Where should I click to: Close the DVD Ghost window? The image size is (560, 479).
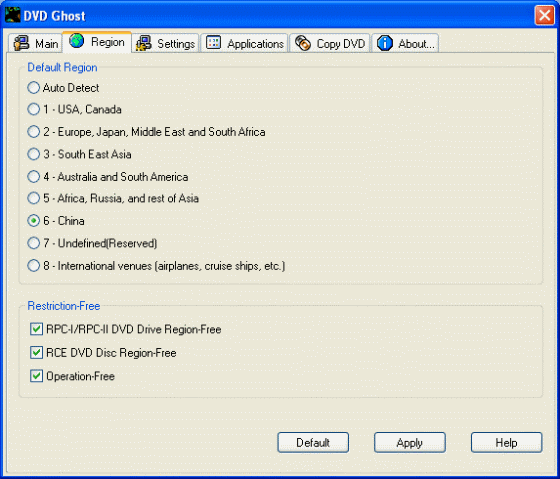(544, 15)
